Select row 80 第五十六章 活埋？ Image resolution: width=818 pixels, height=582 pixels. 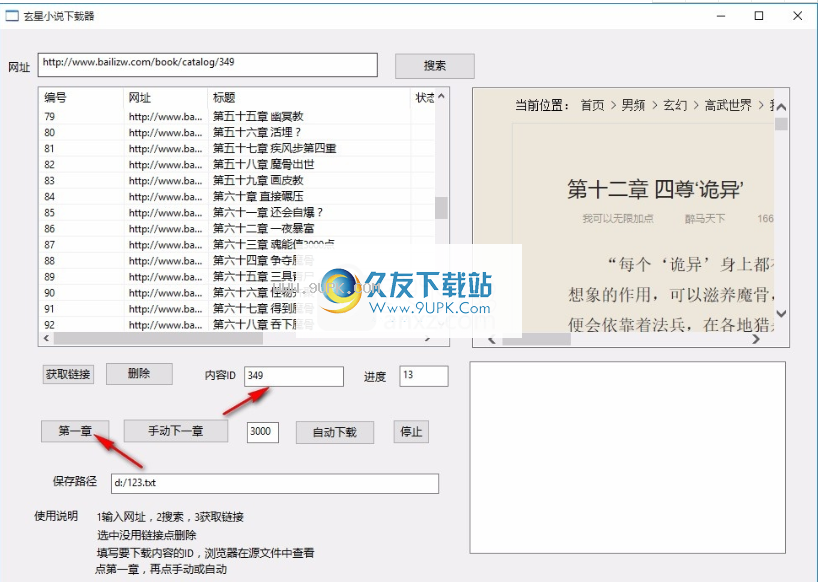pos(237,132)
